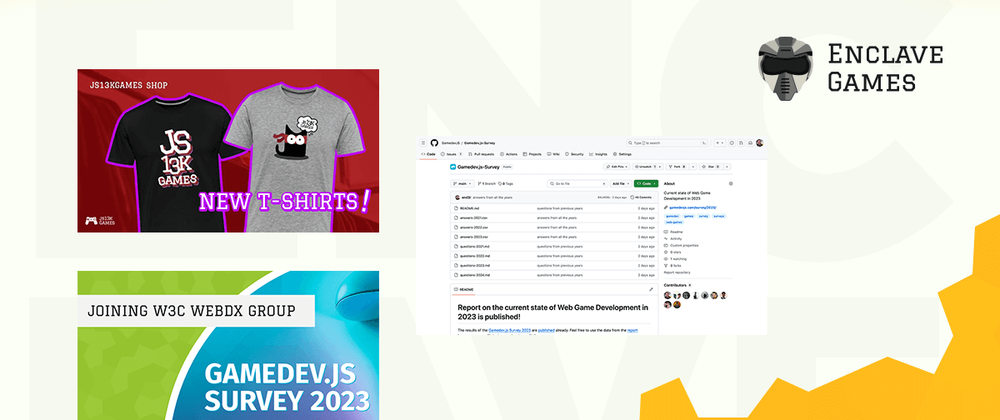This screenshot has width=1000, height=420.
Task: Open the GitHub hamburger menu icon
Action: click(x=424, y=143)
